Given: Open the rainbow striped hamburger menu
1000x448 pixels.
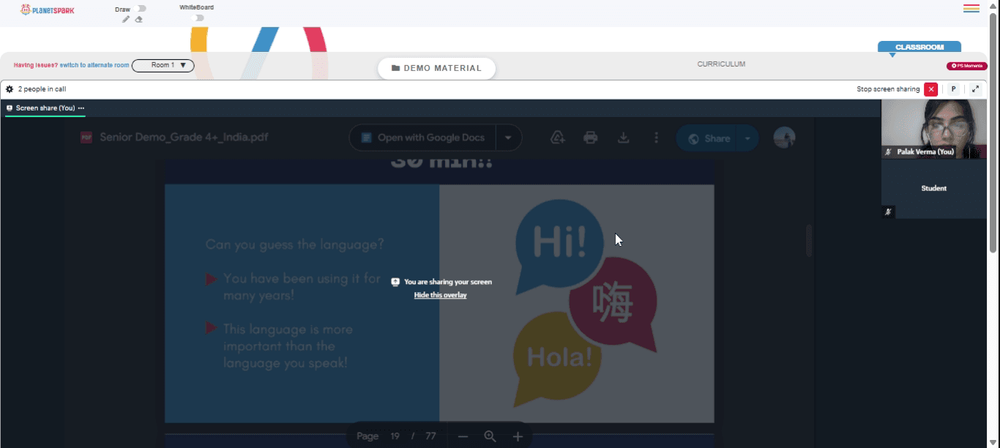Looking at the screenshot, I should [x=971, y=8].
